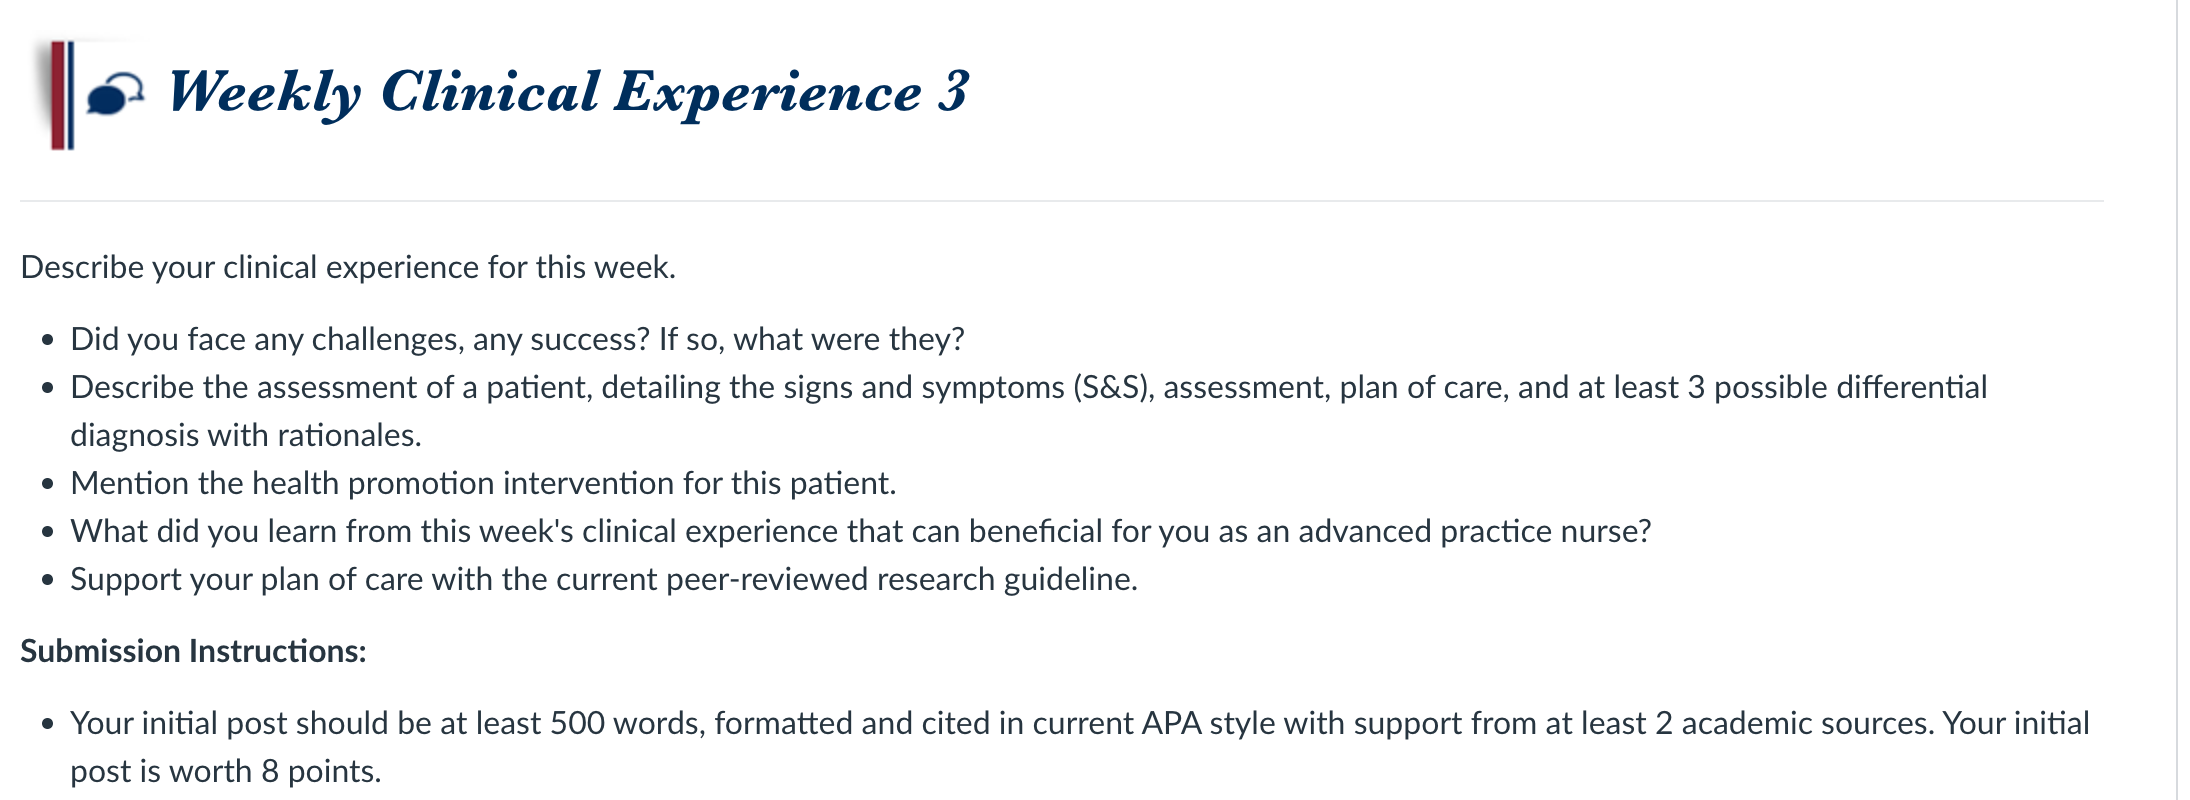Click the bullet about advanced practice nurse learning
Screen dimensions: 2190x800
860,531
